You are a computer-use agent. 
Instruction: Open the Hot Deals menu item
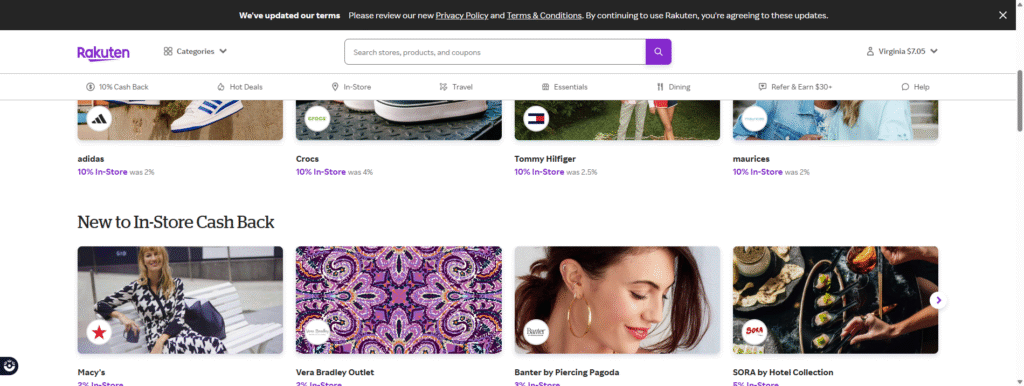coord(240,87)
